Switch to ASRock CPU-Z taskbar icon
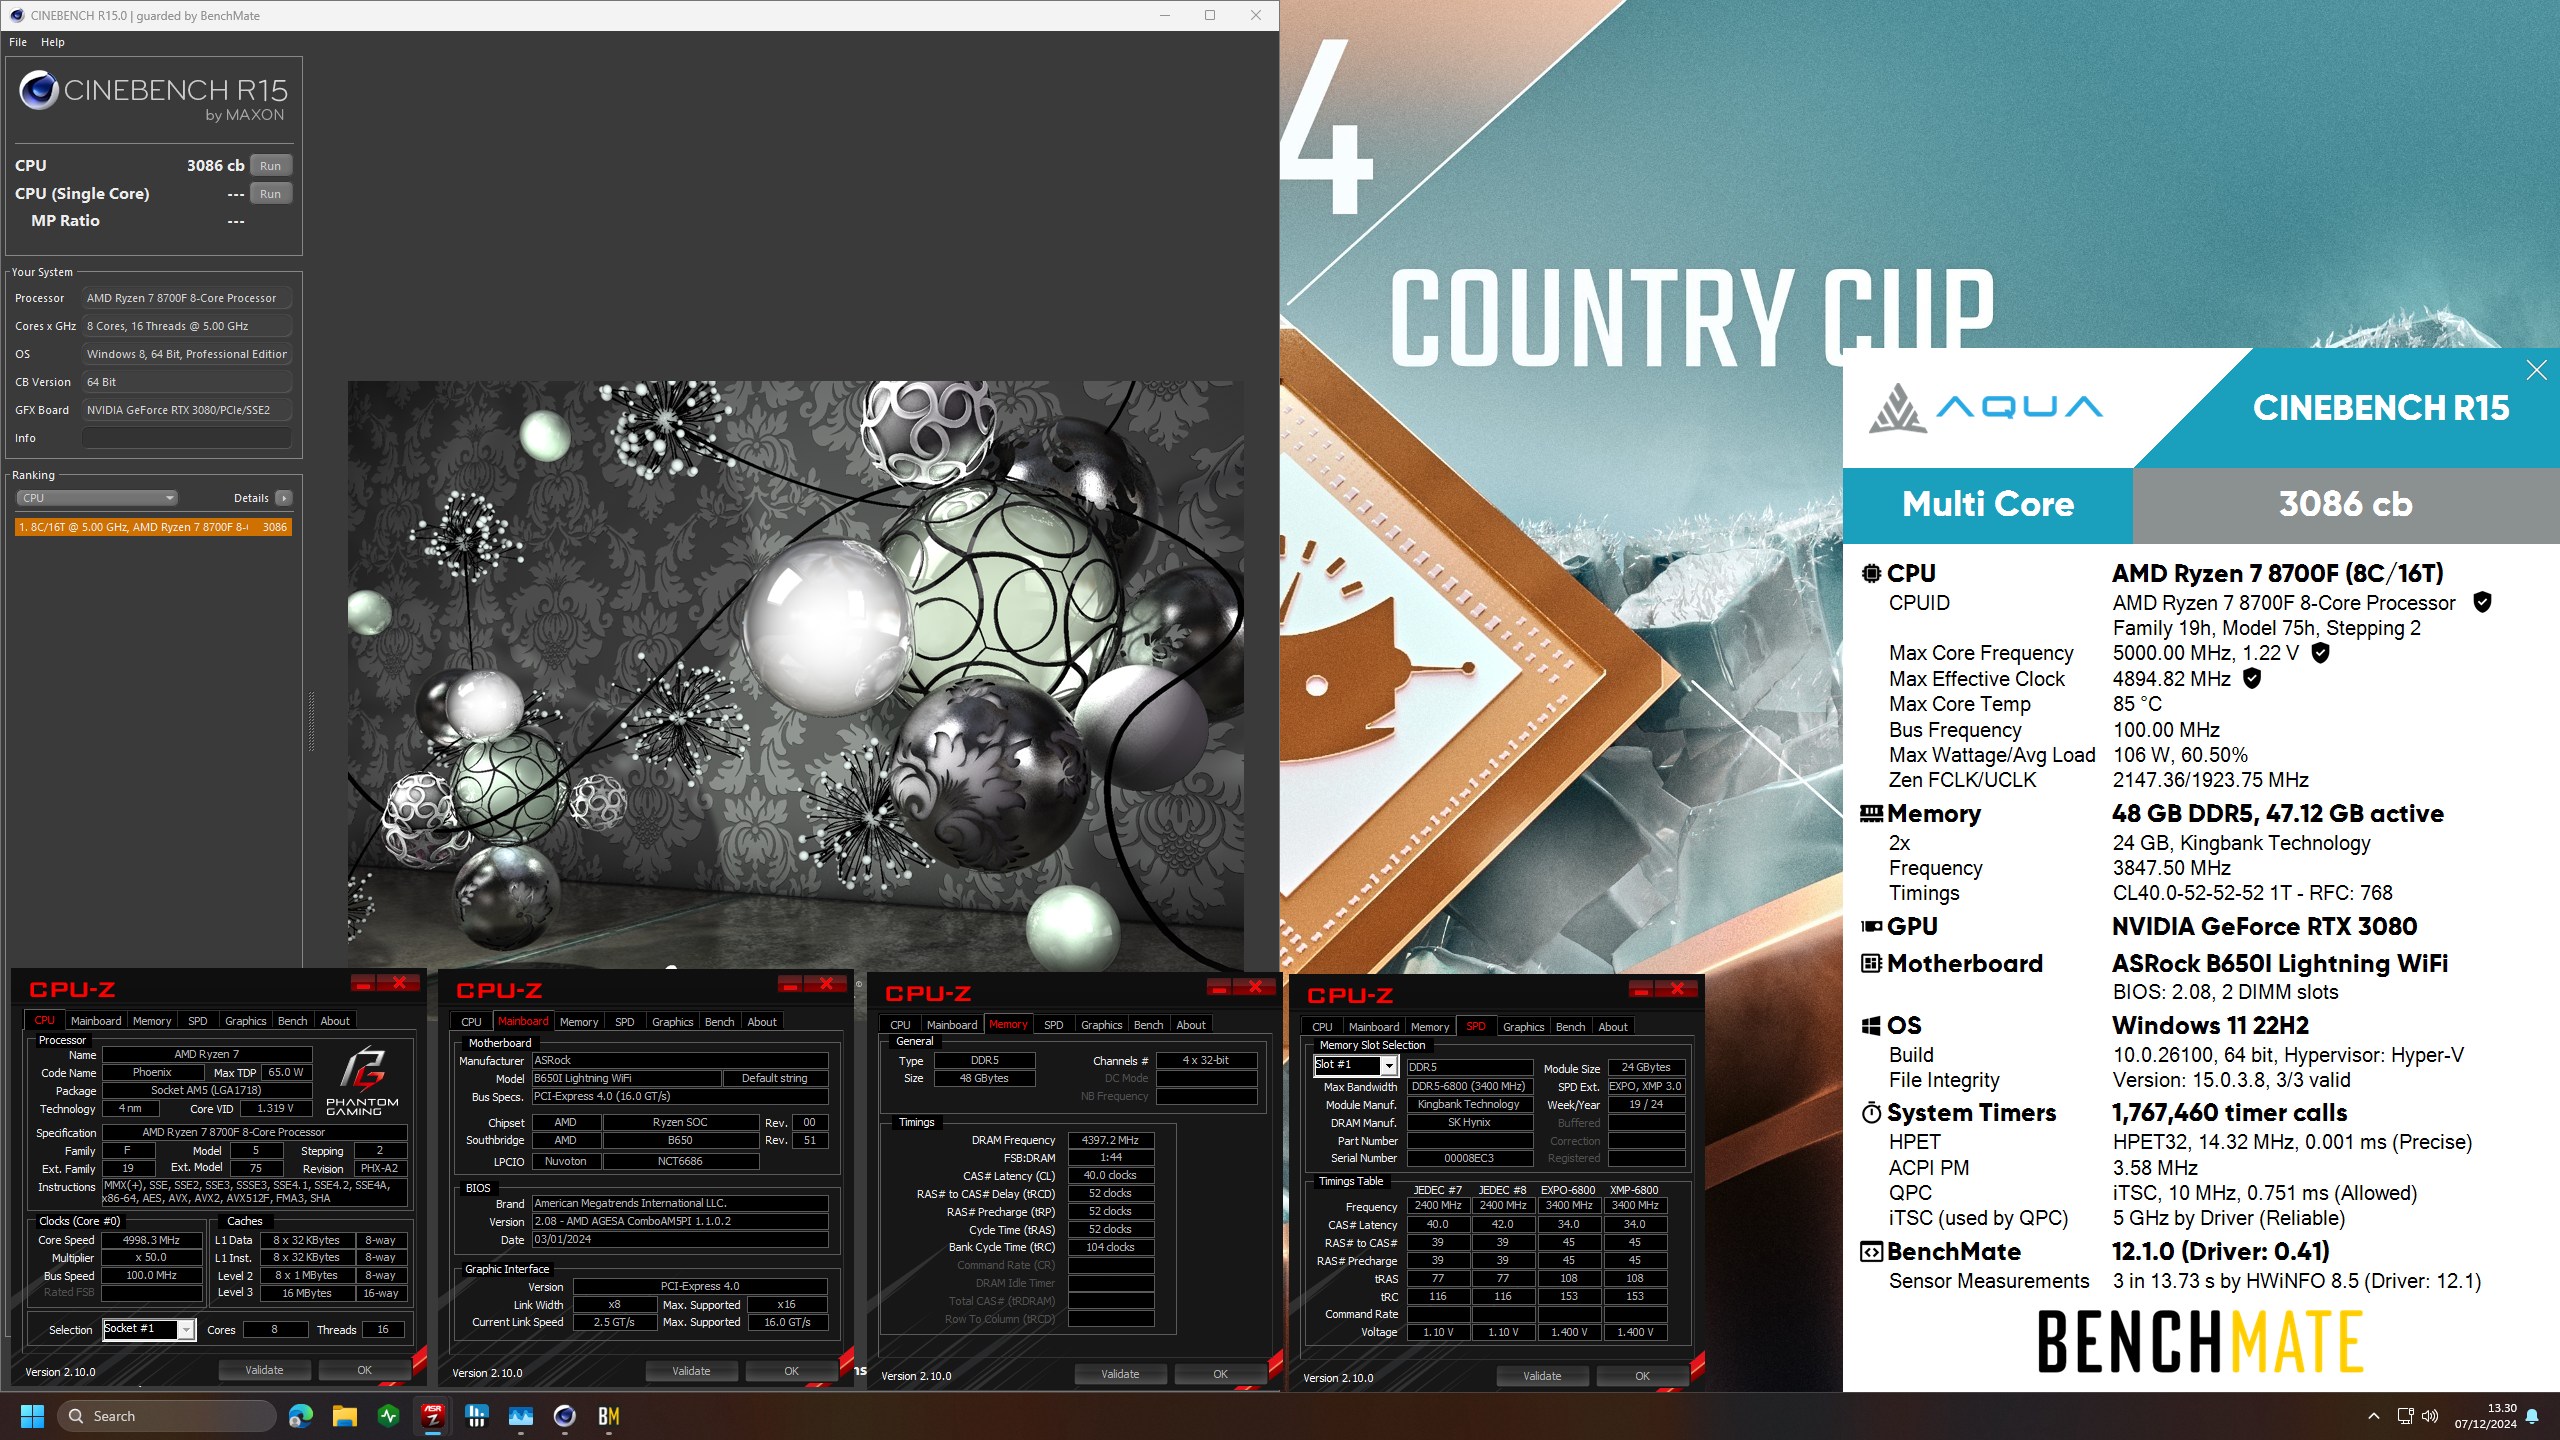The image size is (2560, 1440). (432, 1416)
